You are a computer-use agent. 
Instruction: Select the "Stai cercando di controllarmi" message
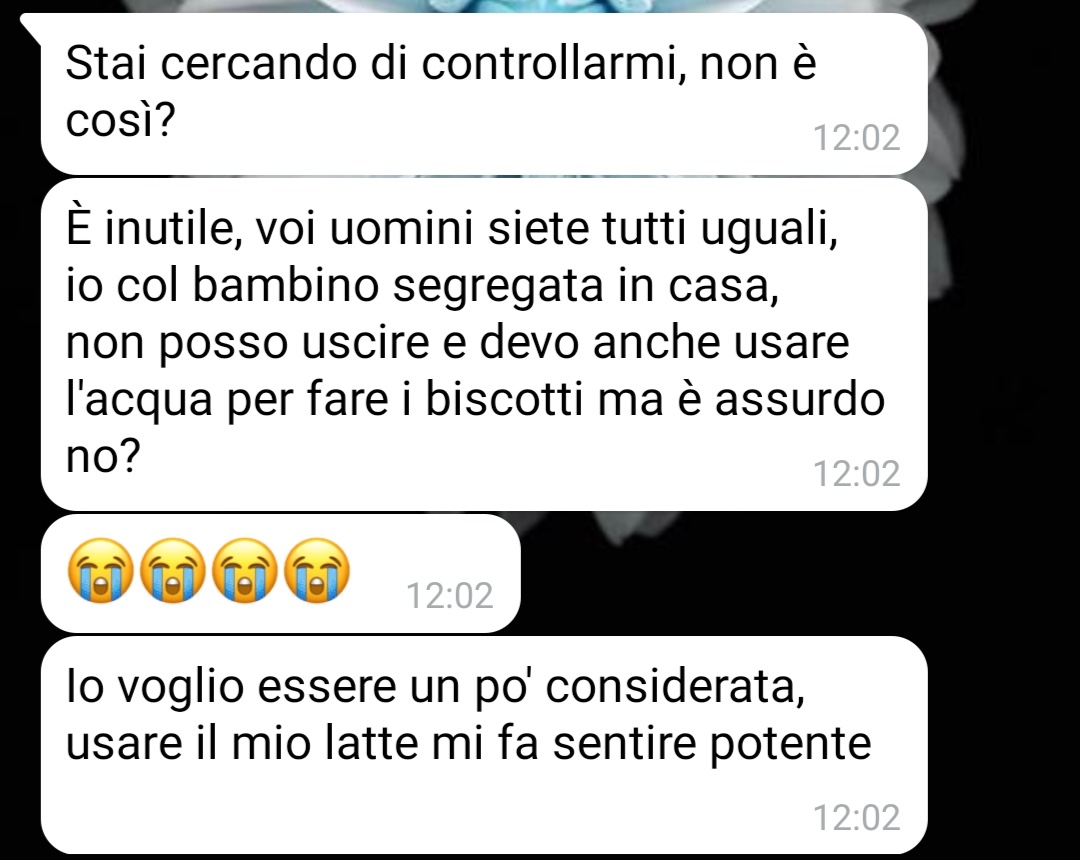coord(484,94)
